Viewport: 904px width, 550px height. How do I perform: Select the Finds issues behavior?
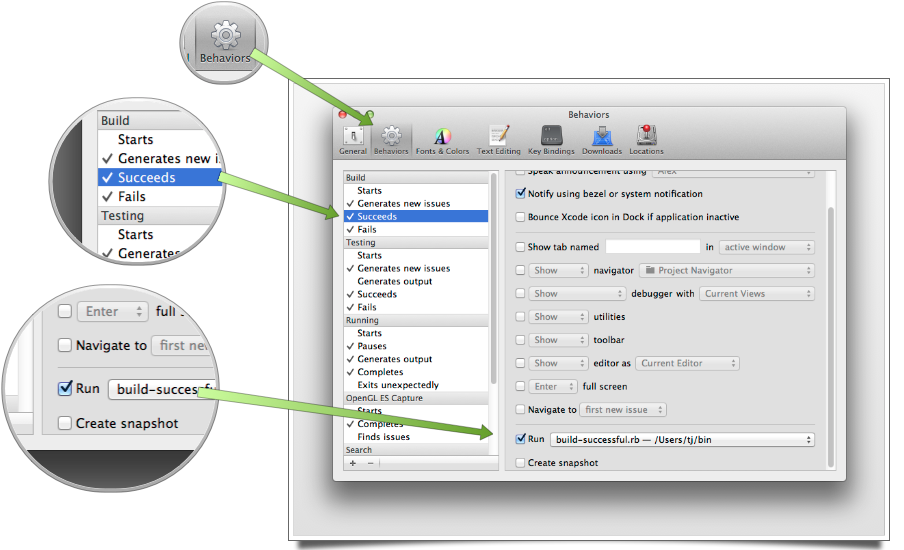tap(416, 437)
